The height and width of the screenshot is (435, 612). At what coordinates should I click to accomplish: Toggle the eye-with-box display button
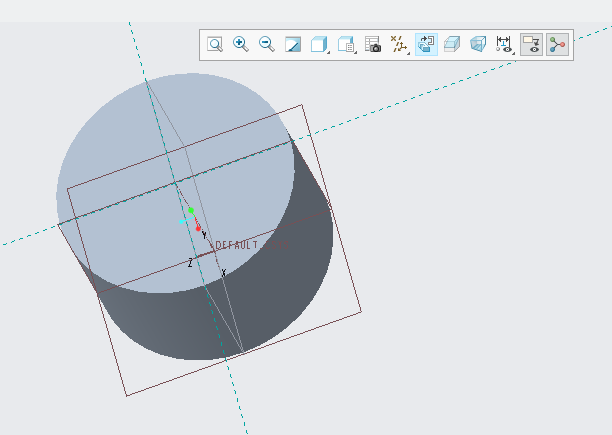click(531, 44)
